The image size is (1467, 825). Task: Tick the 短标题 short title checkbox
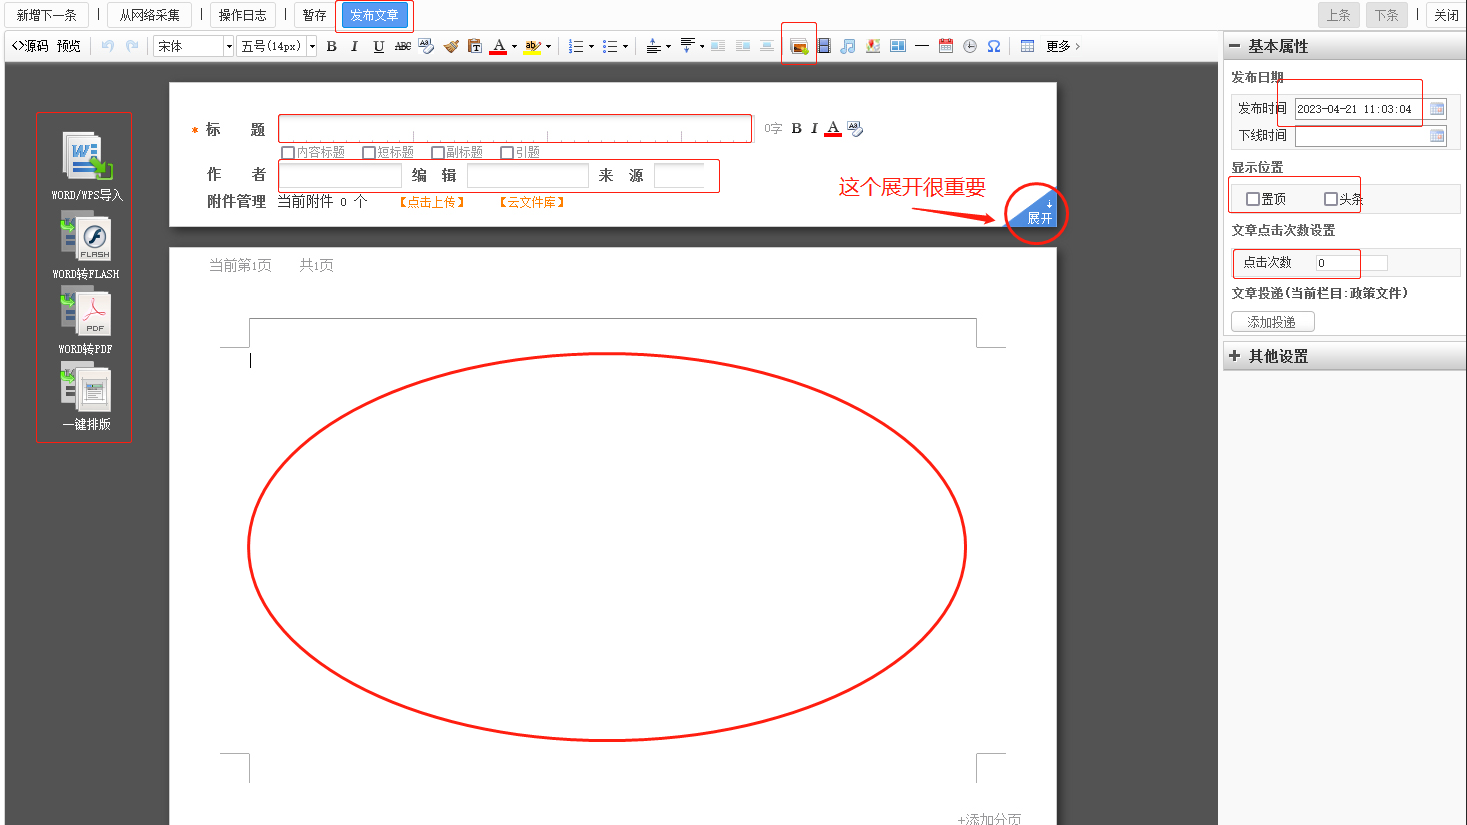tap(369, 153)
